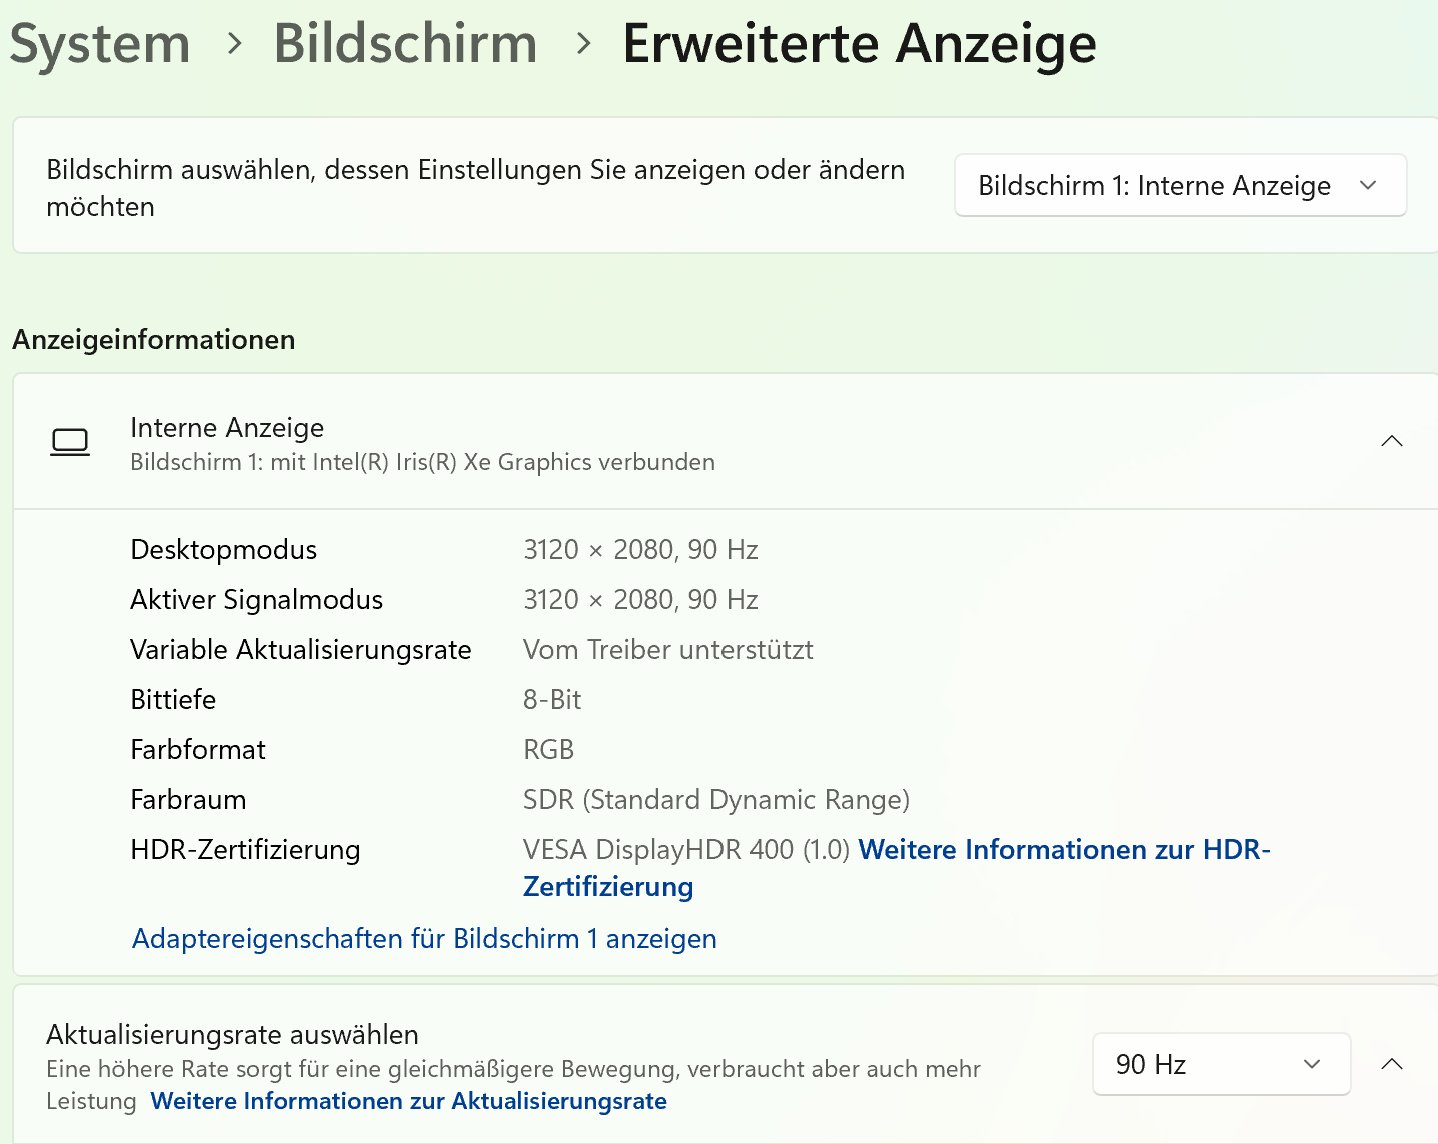Click the 8-Bit value
The height and width of the screenshot is (1144, 1438).
(x=552, y=700)
